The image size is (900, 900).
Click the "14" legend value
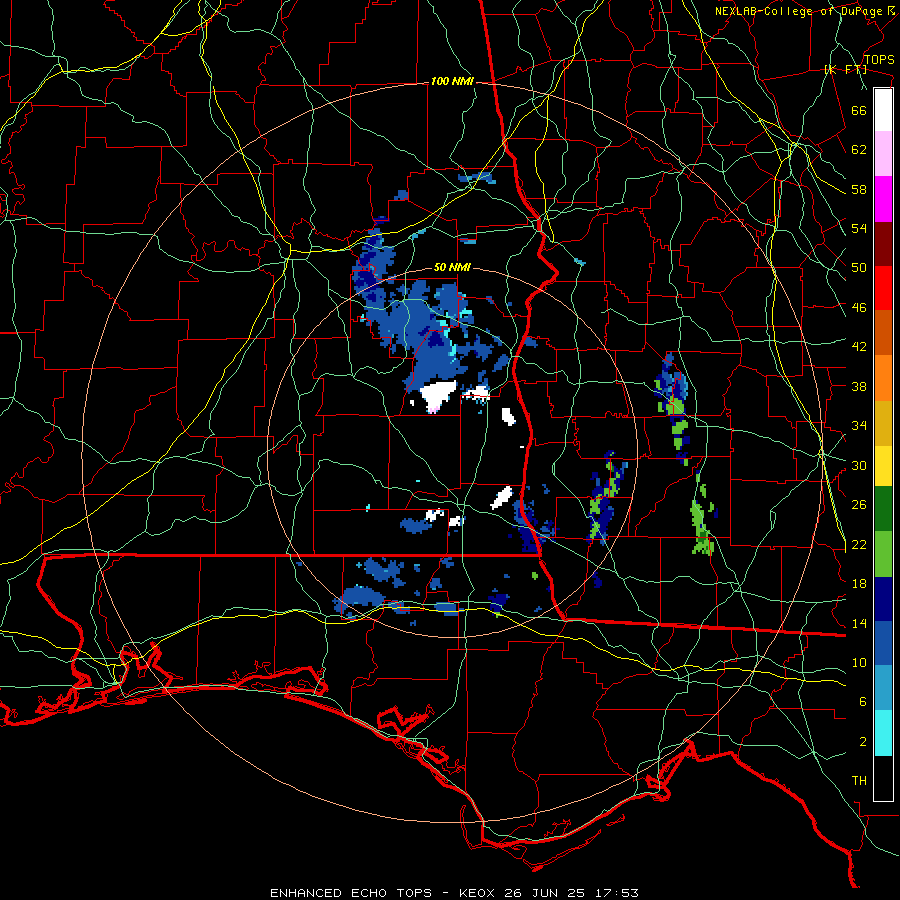click(859, 623)
